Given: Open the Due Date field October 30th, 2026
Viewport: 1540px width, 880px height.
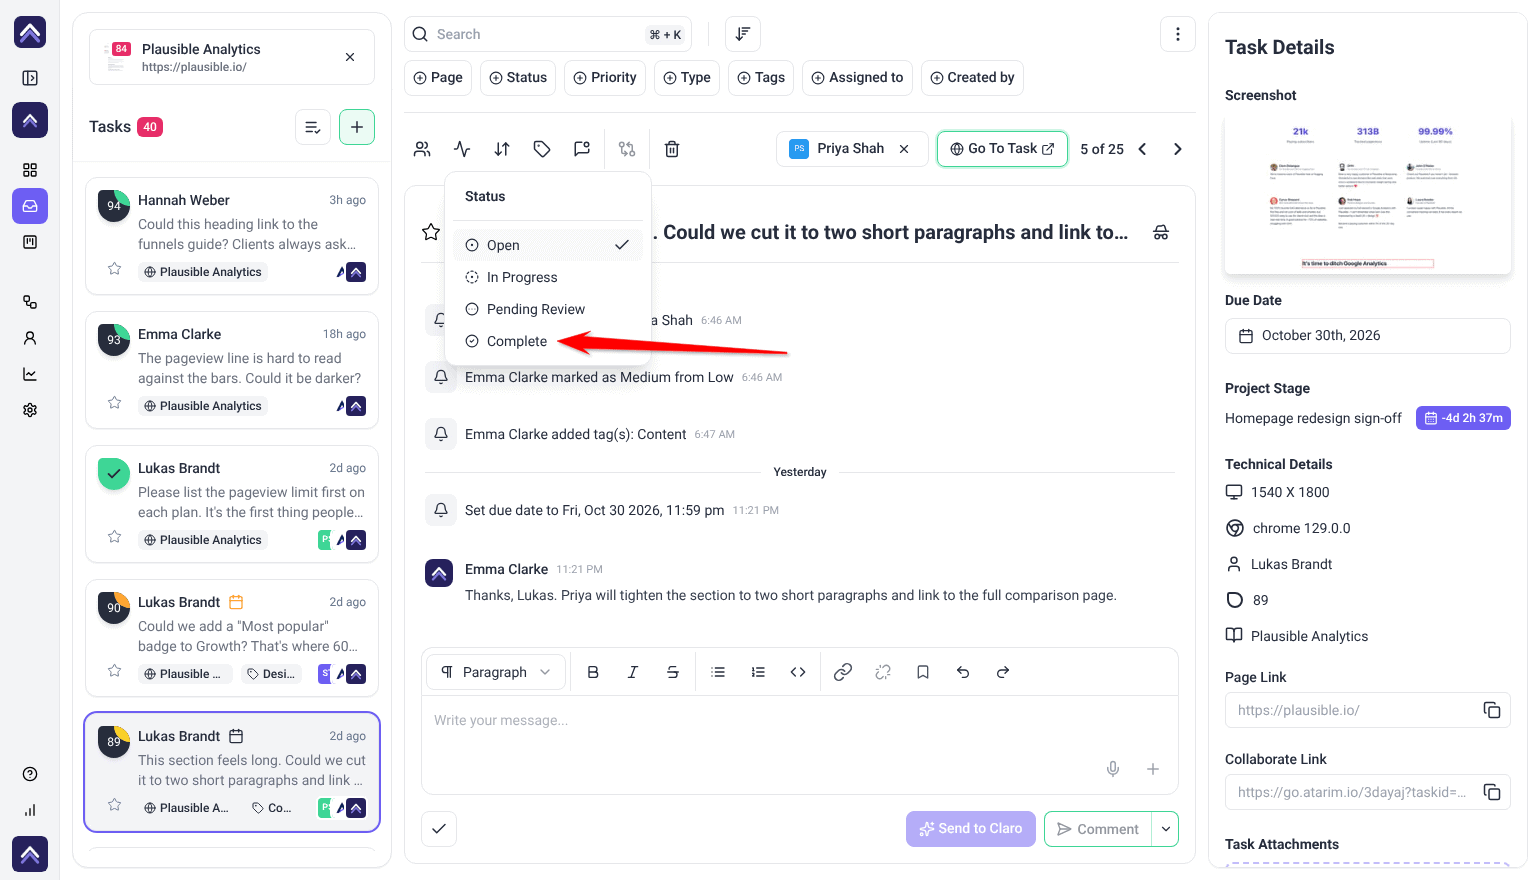Looking at the screenshot, I should pos(1368,336).
